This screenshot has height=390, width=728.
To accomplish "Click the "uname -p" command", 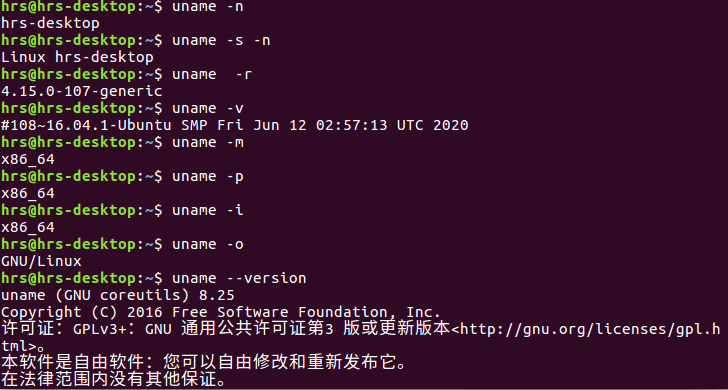I will tap(208, 177).
